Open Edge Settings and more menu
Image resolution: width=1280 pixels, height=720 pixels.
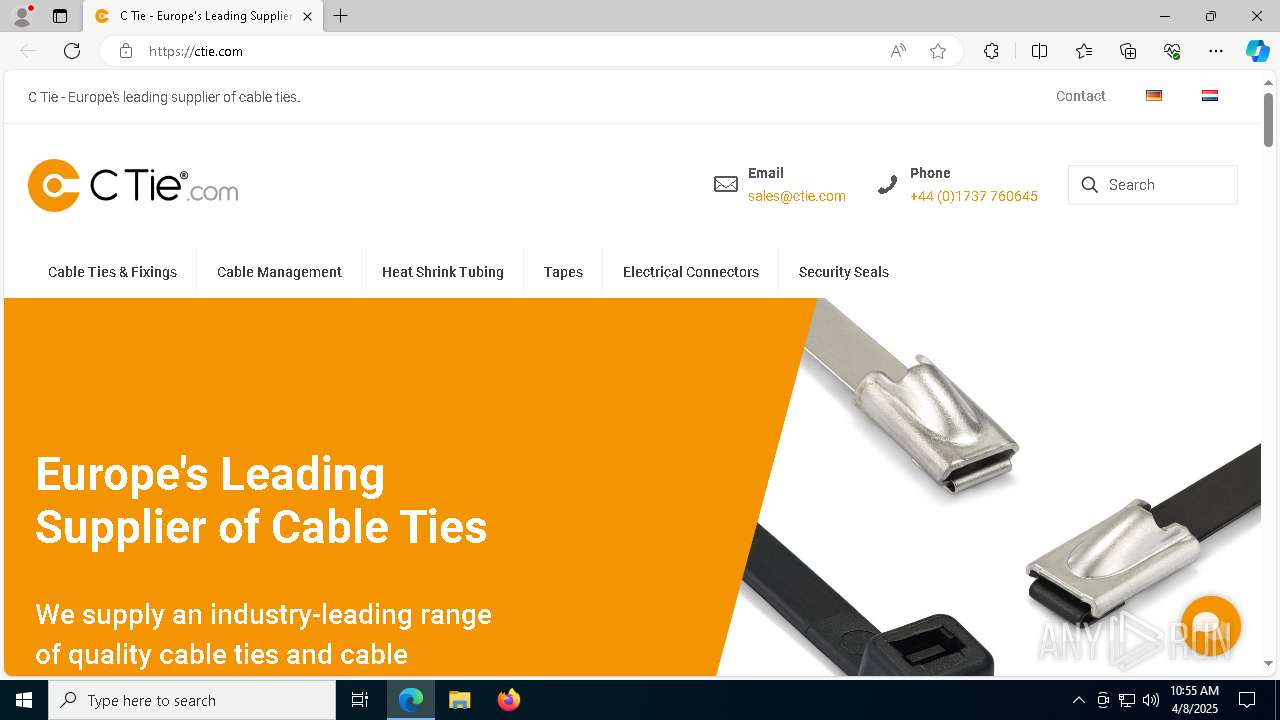tap(1216, 51)
